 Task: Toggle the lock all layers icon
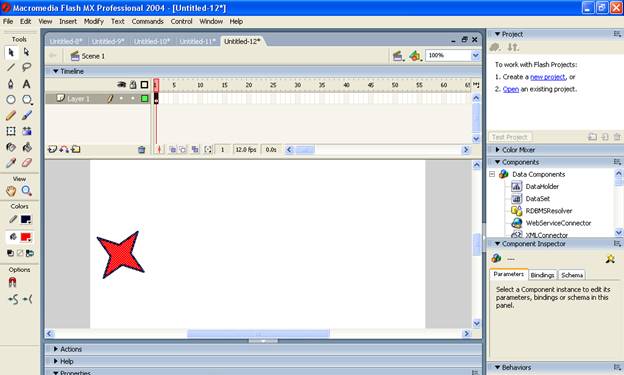(x=133, y=84)
